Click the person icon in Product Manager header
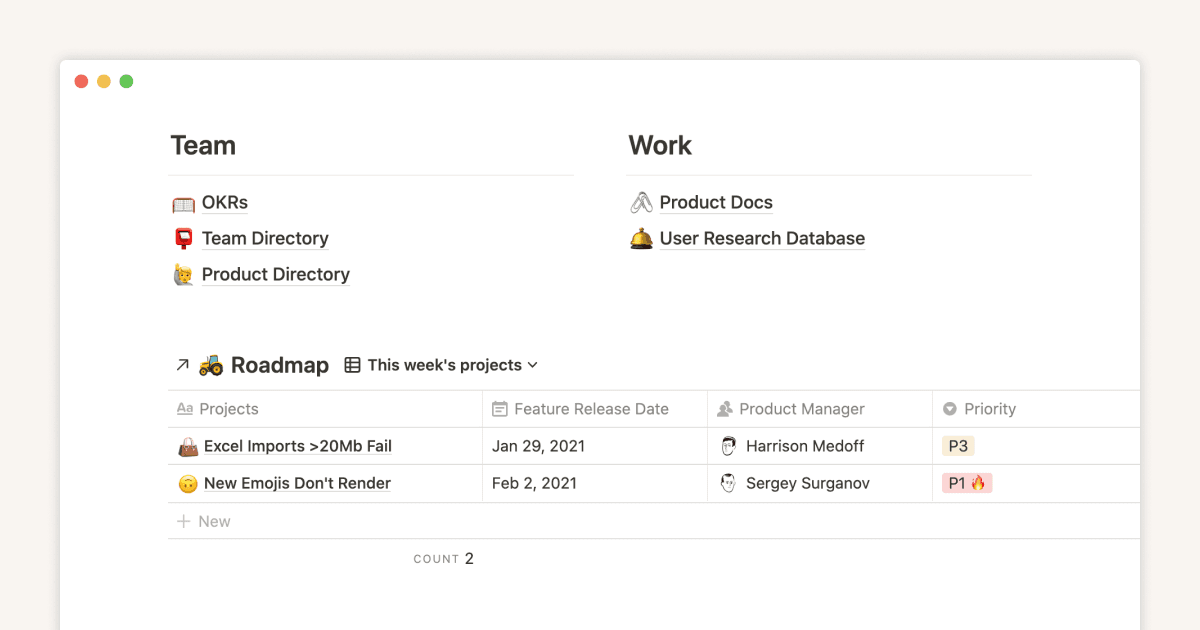The width and height of the screenshot is (1200, 630). coord(724,408)
